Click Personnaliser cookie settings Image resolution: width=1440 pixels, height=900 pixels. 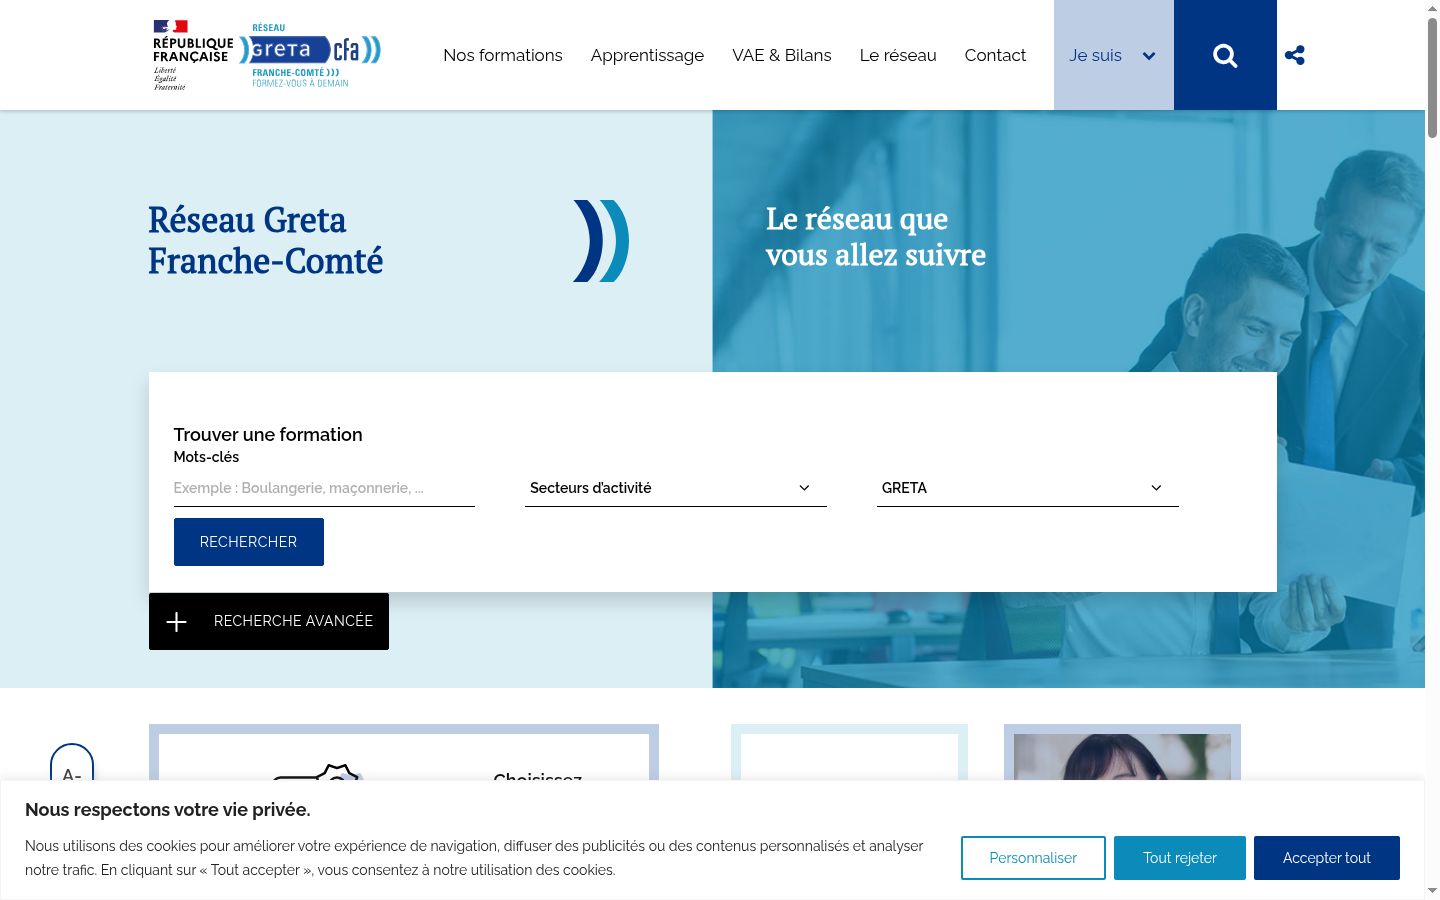(1033, 858)
